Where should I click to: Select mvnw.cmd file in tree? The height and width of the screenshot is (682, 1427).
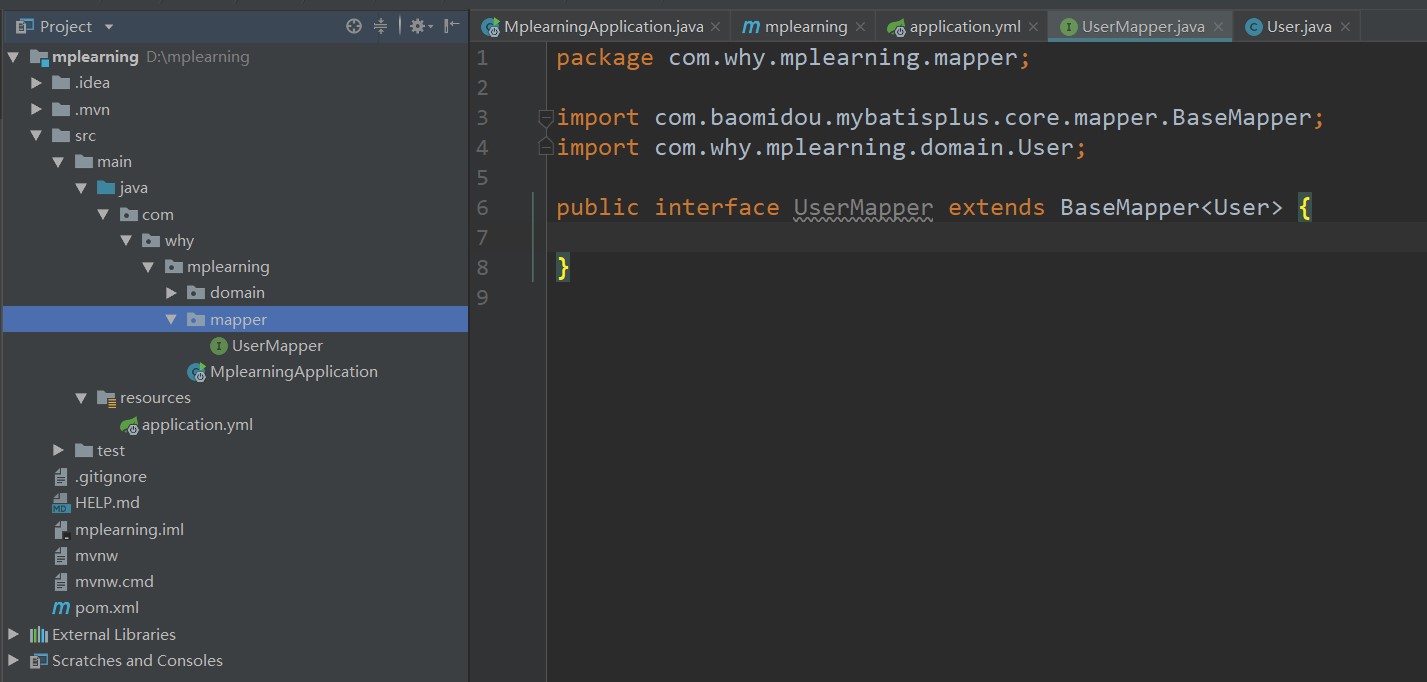click(114, 581)
